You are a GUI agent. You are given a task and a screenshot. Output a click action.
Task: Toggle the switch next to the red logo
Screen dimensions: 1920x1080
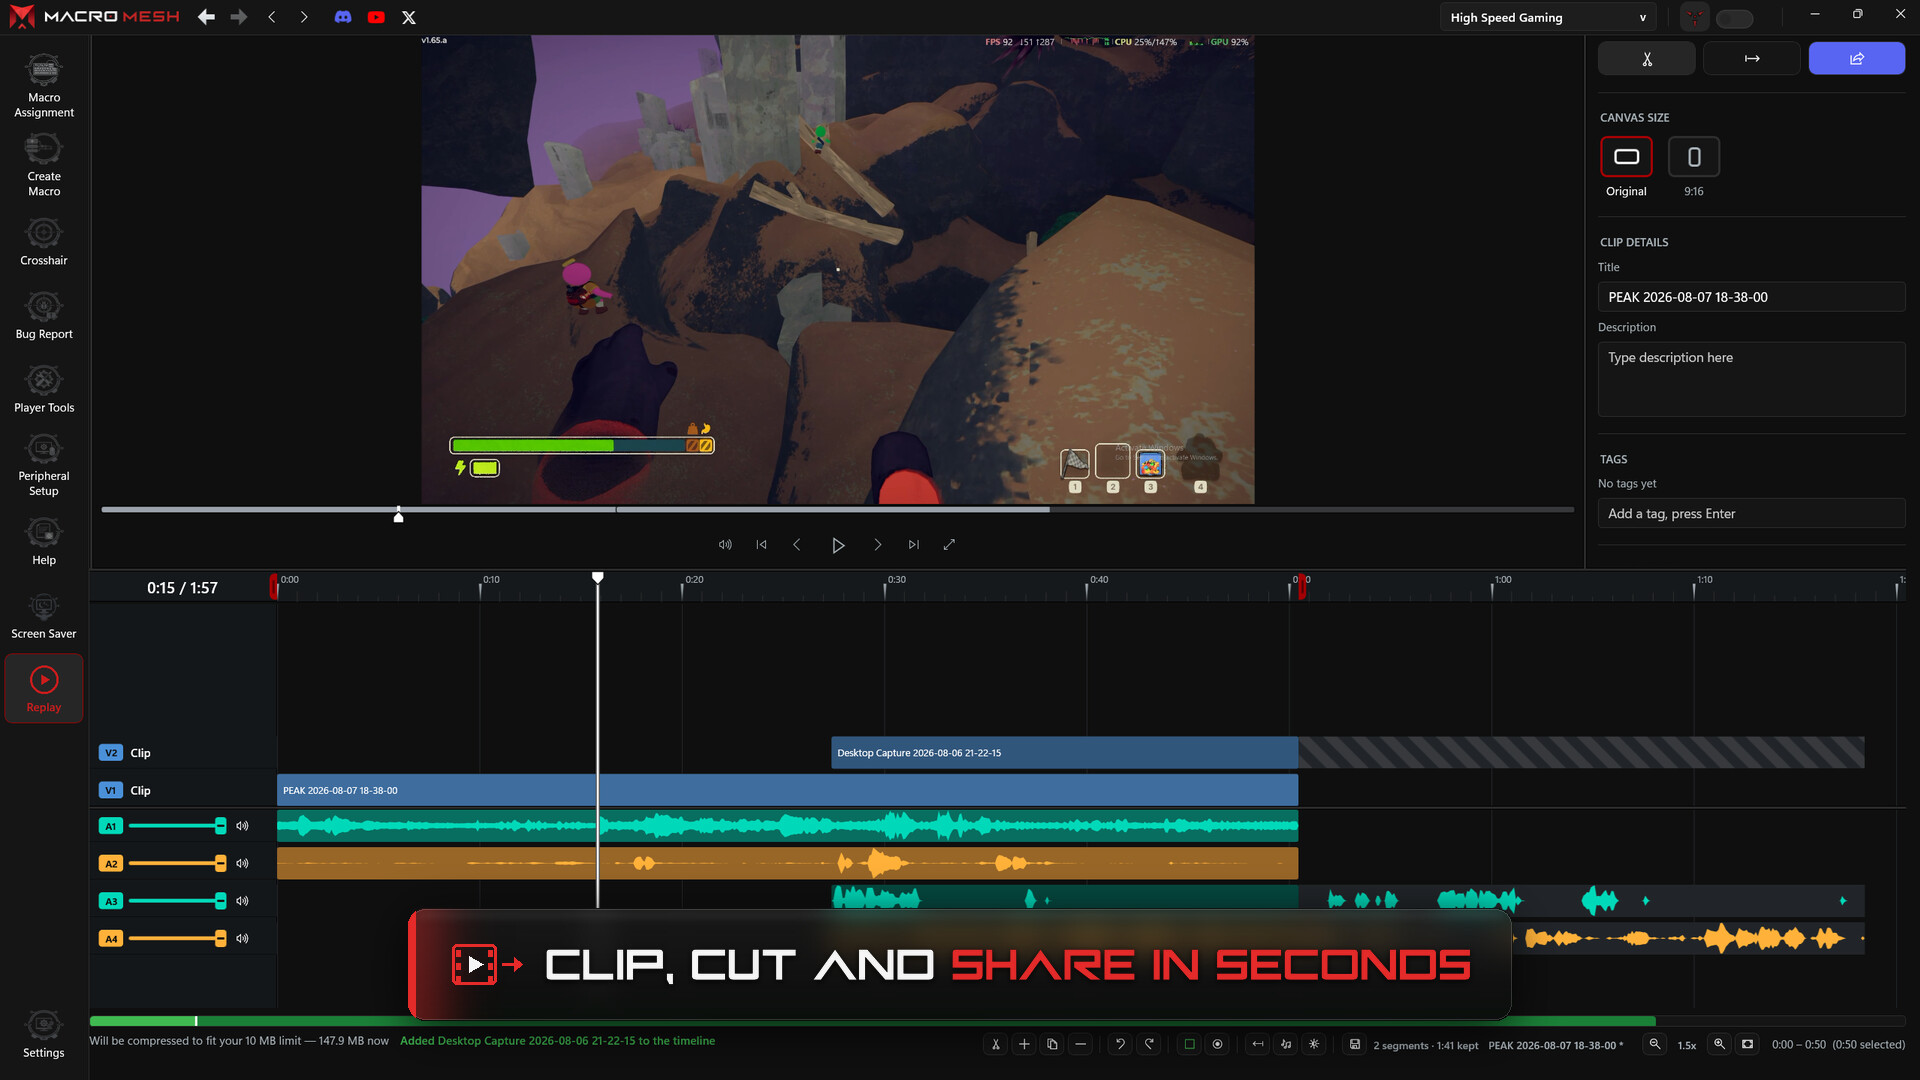[x=1735, y=18]
